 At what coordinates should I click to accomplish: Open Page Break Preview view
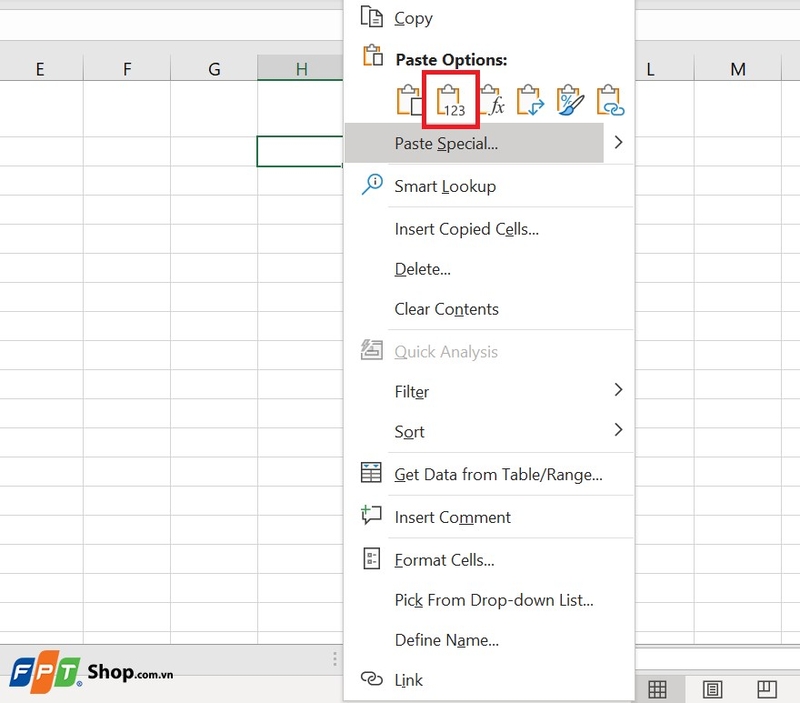[x=764, y=690]
